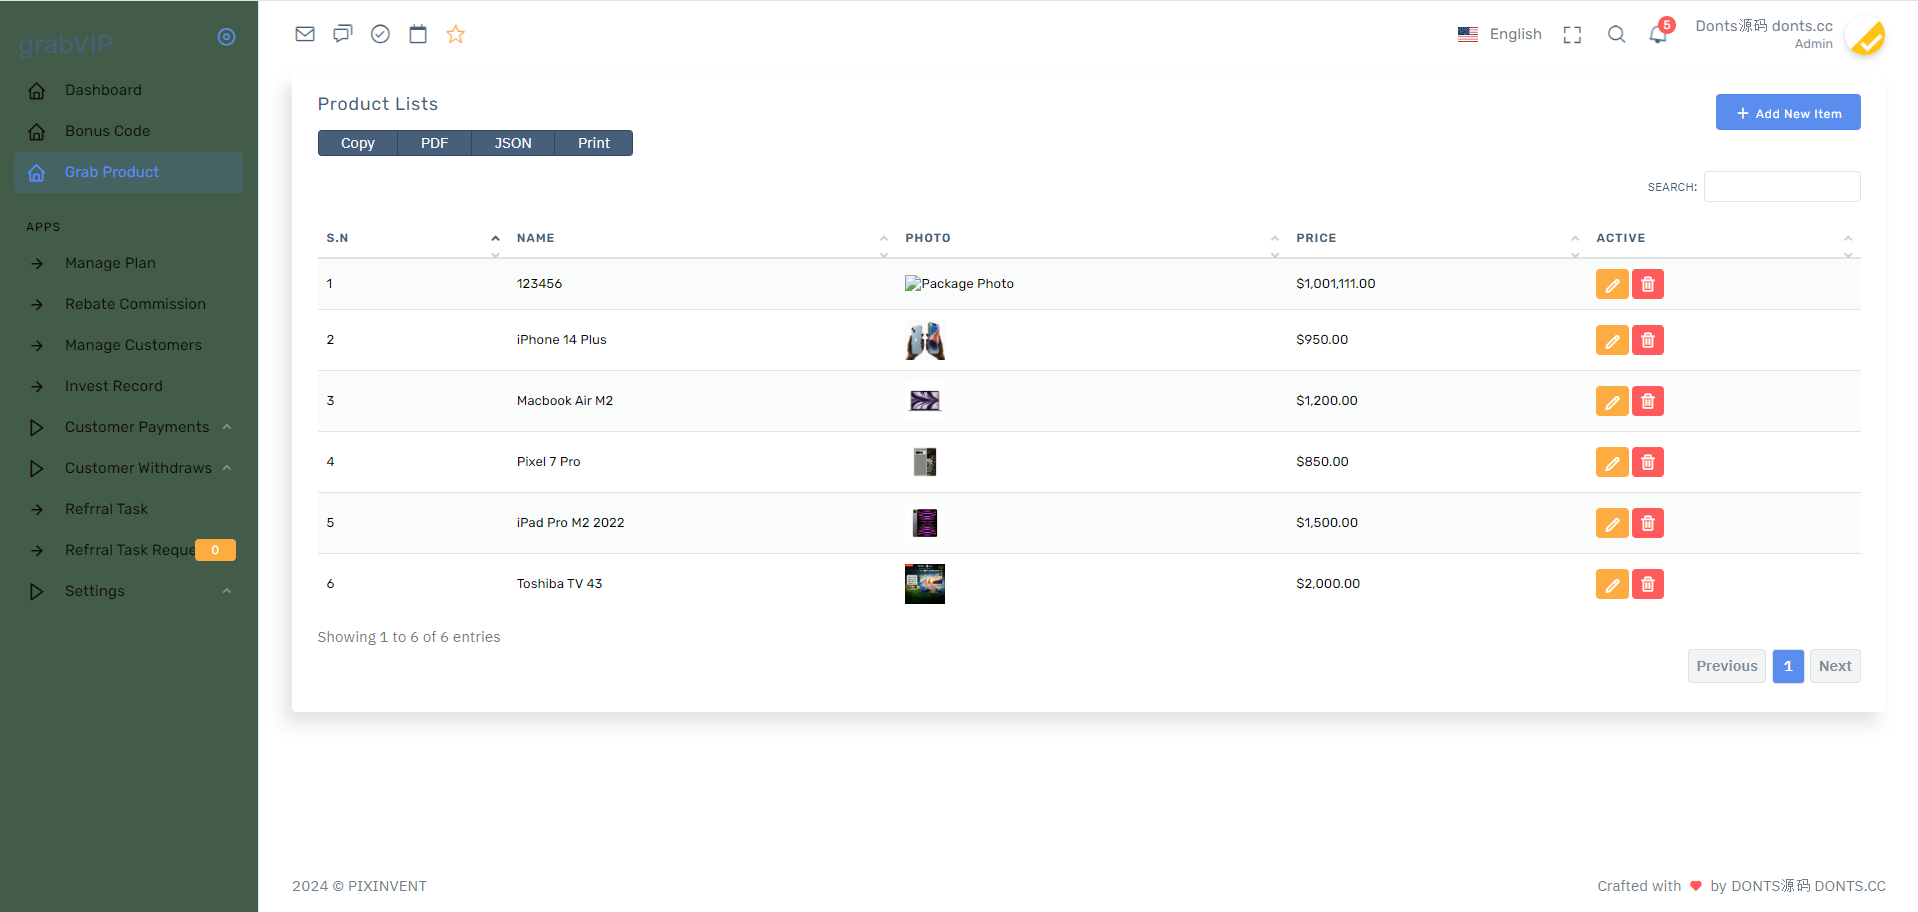
Task: Delete iPhone 14 Plus row
Action: (1648, 340)
